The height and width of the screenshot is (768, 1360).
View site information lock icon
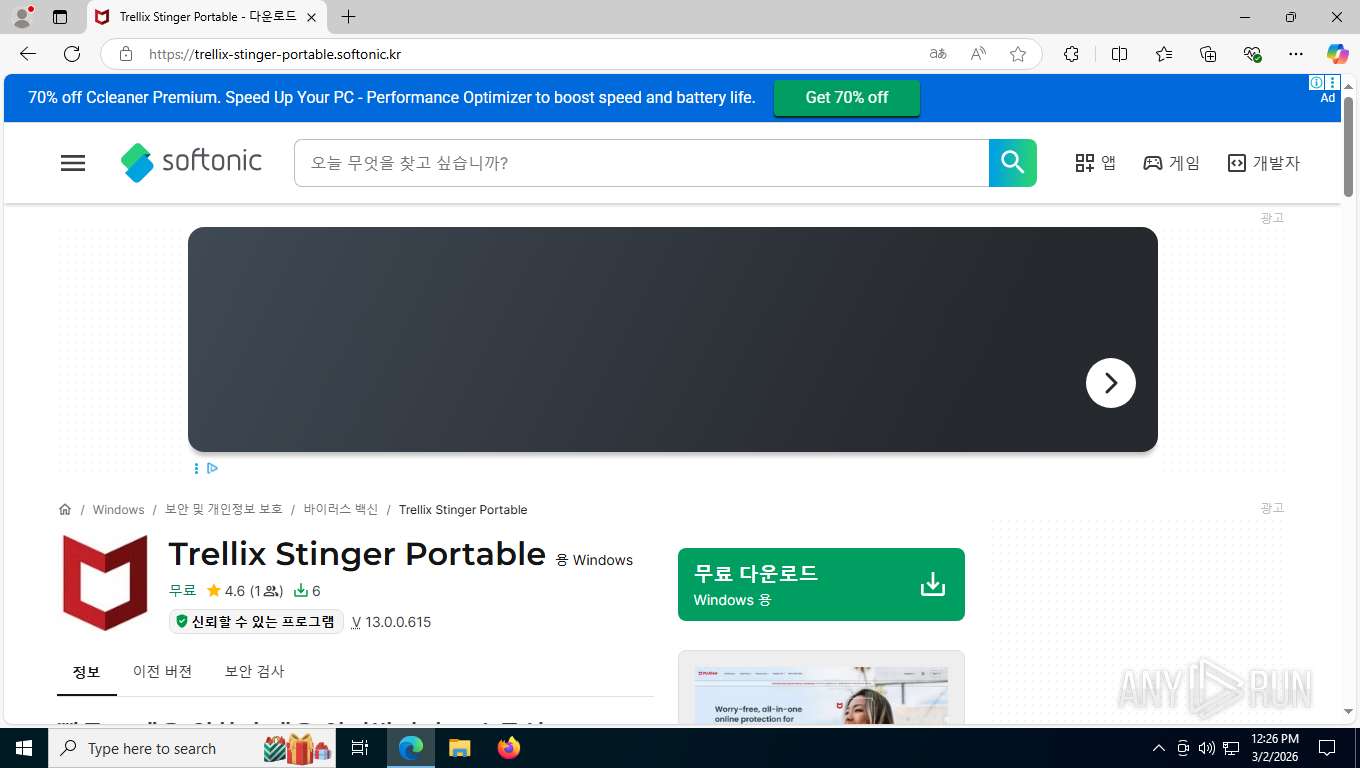point(126,54)
